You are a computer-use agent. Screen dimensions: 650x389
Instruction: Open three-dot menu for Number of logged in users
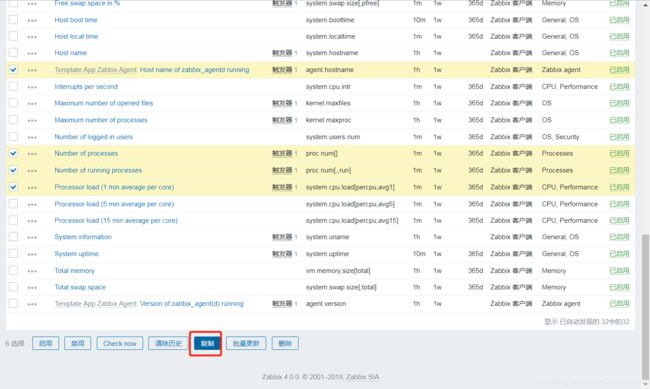pyautogui.click(x=32, y=137)
